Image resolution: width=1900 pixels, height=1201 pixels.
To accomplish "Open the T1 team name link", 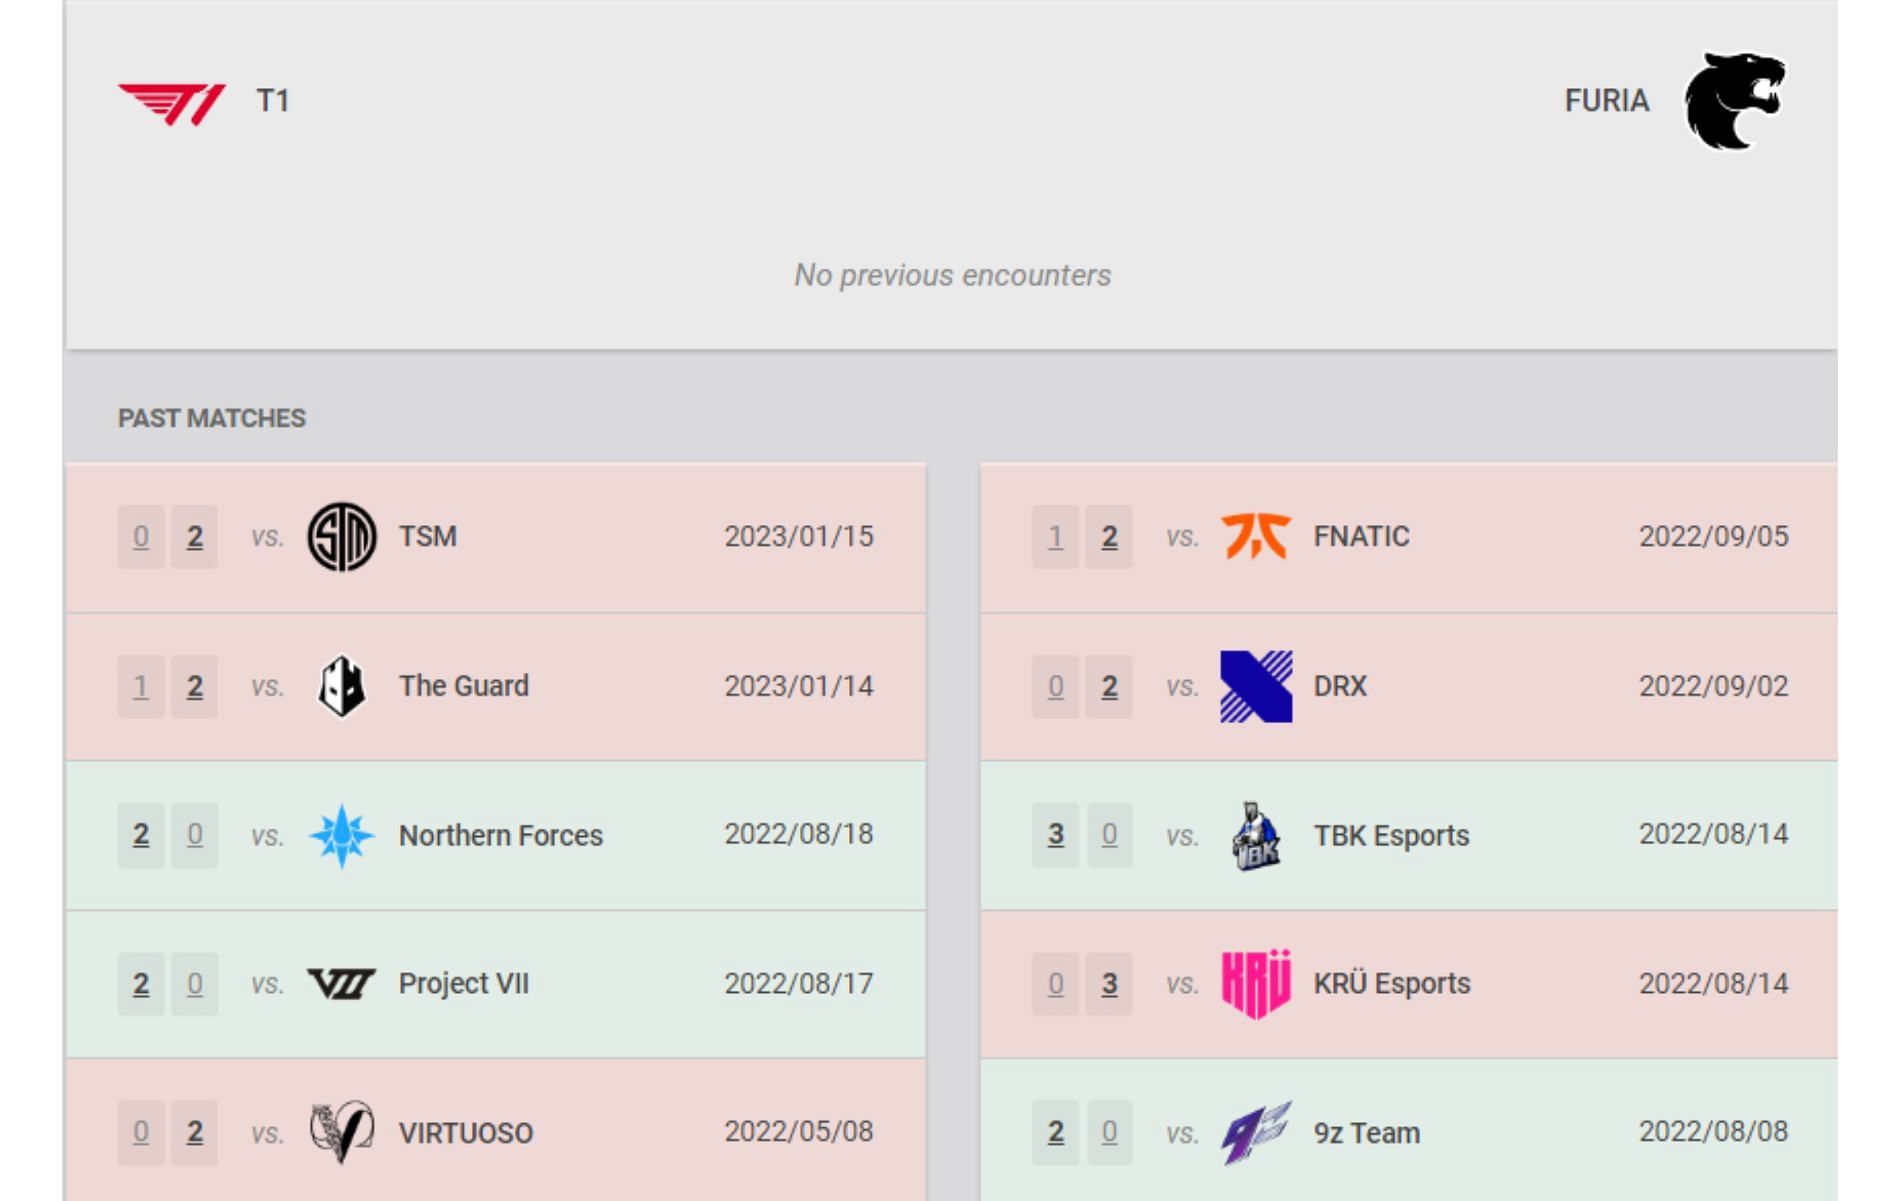I will [273, 101].
